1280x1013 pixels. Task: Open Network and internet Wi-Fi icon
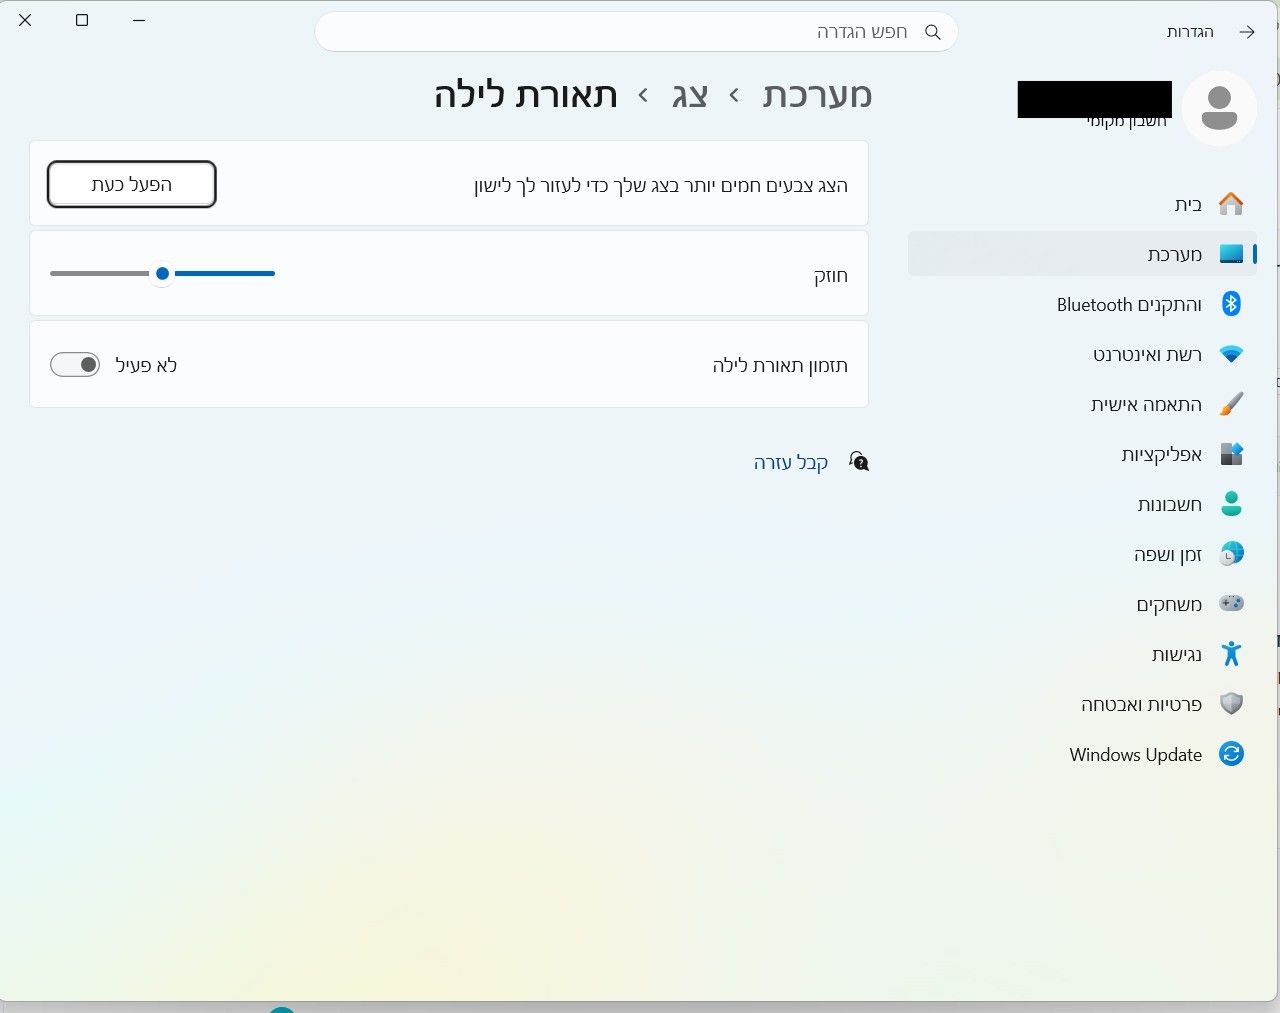tap(1231, 354)
